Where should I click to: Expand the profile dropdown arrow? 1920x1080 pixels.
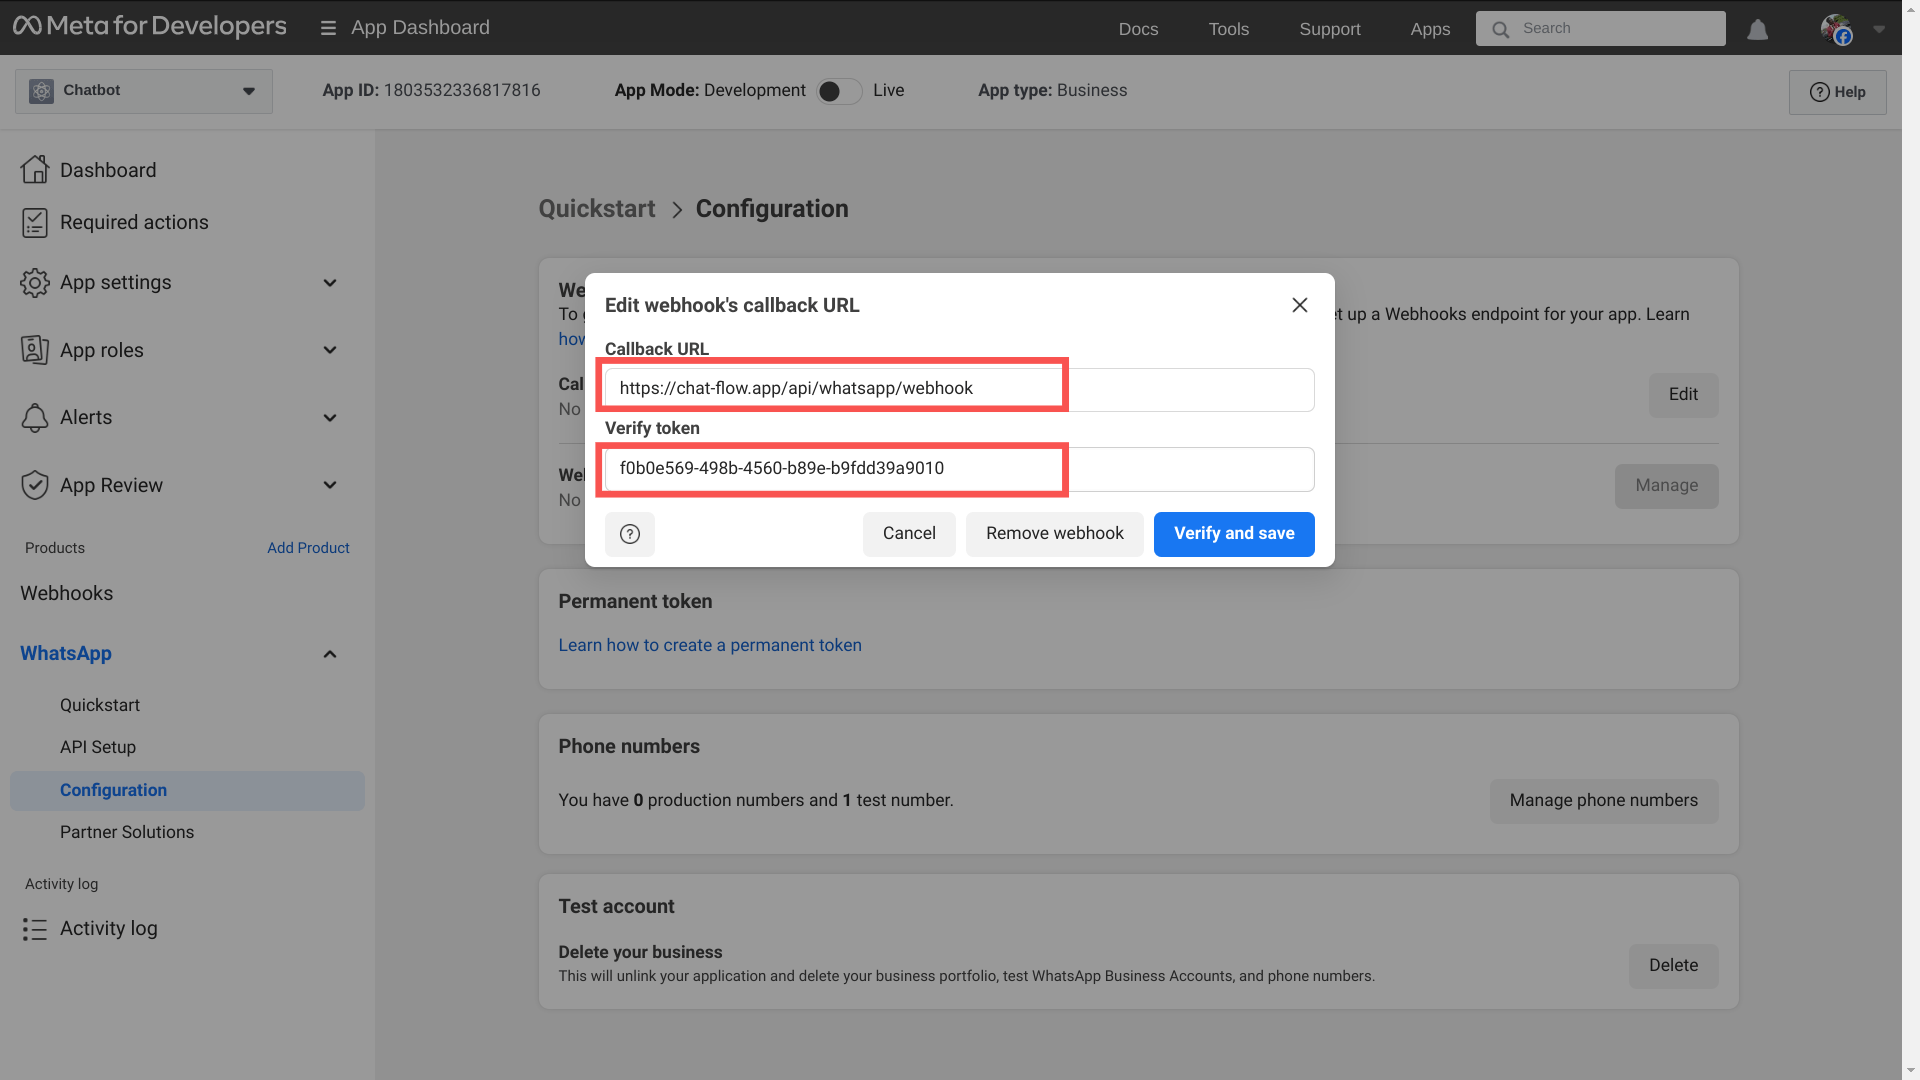click(x=1879, y=29)
